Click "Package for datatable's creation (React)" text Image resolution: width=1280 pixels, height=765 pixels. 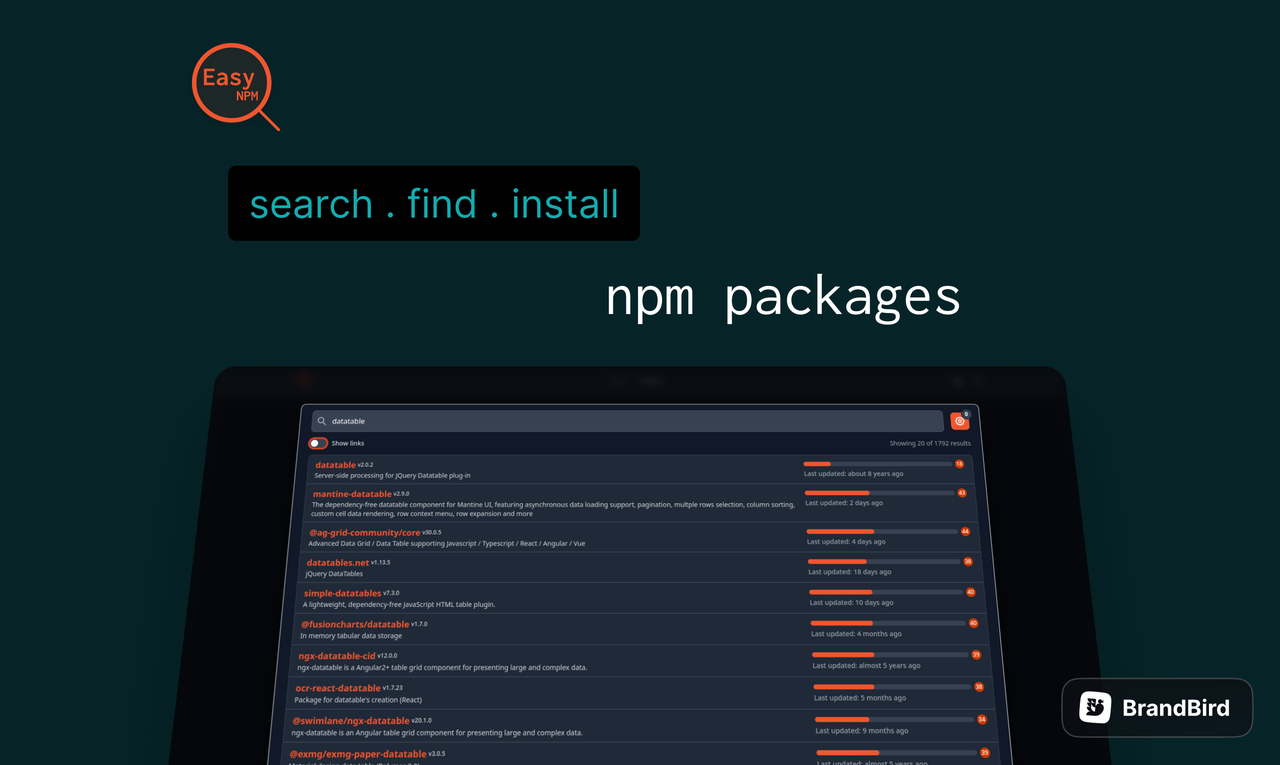point(357,700)
